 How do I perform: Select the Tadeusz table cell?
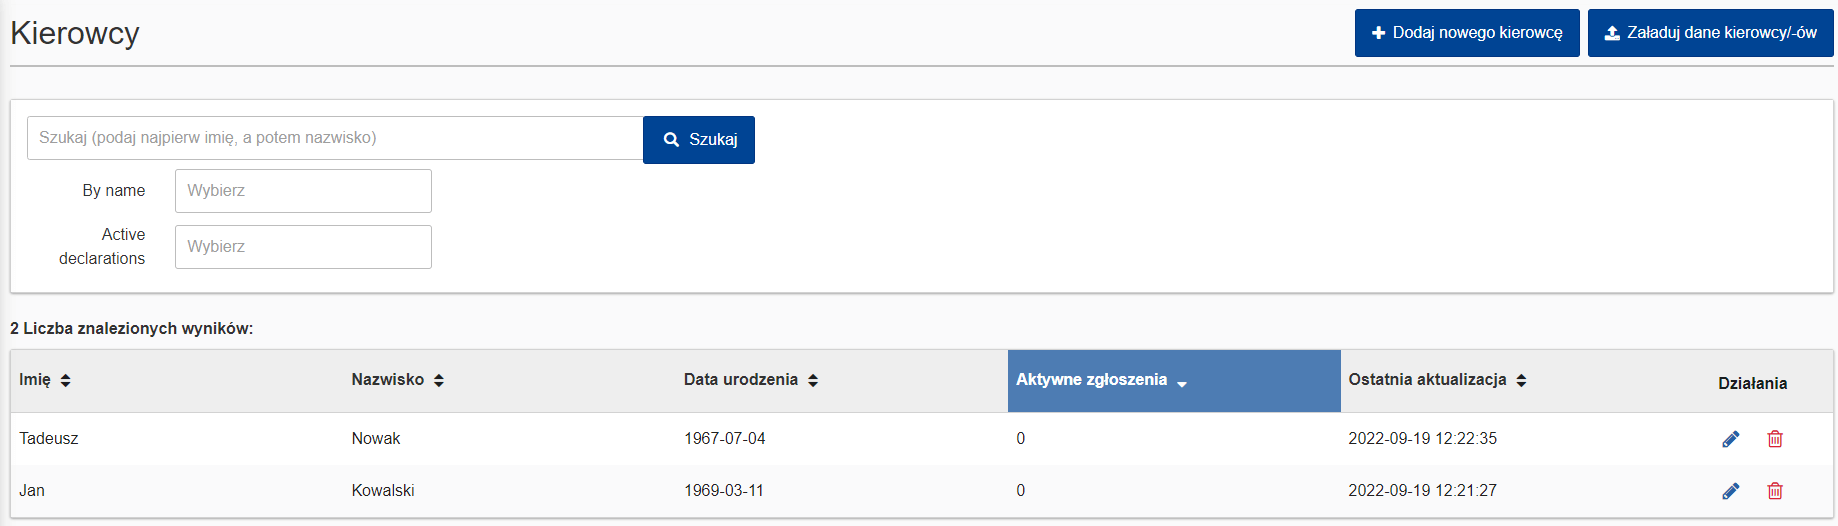49,439
